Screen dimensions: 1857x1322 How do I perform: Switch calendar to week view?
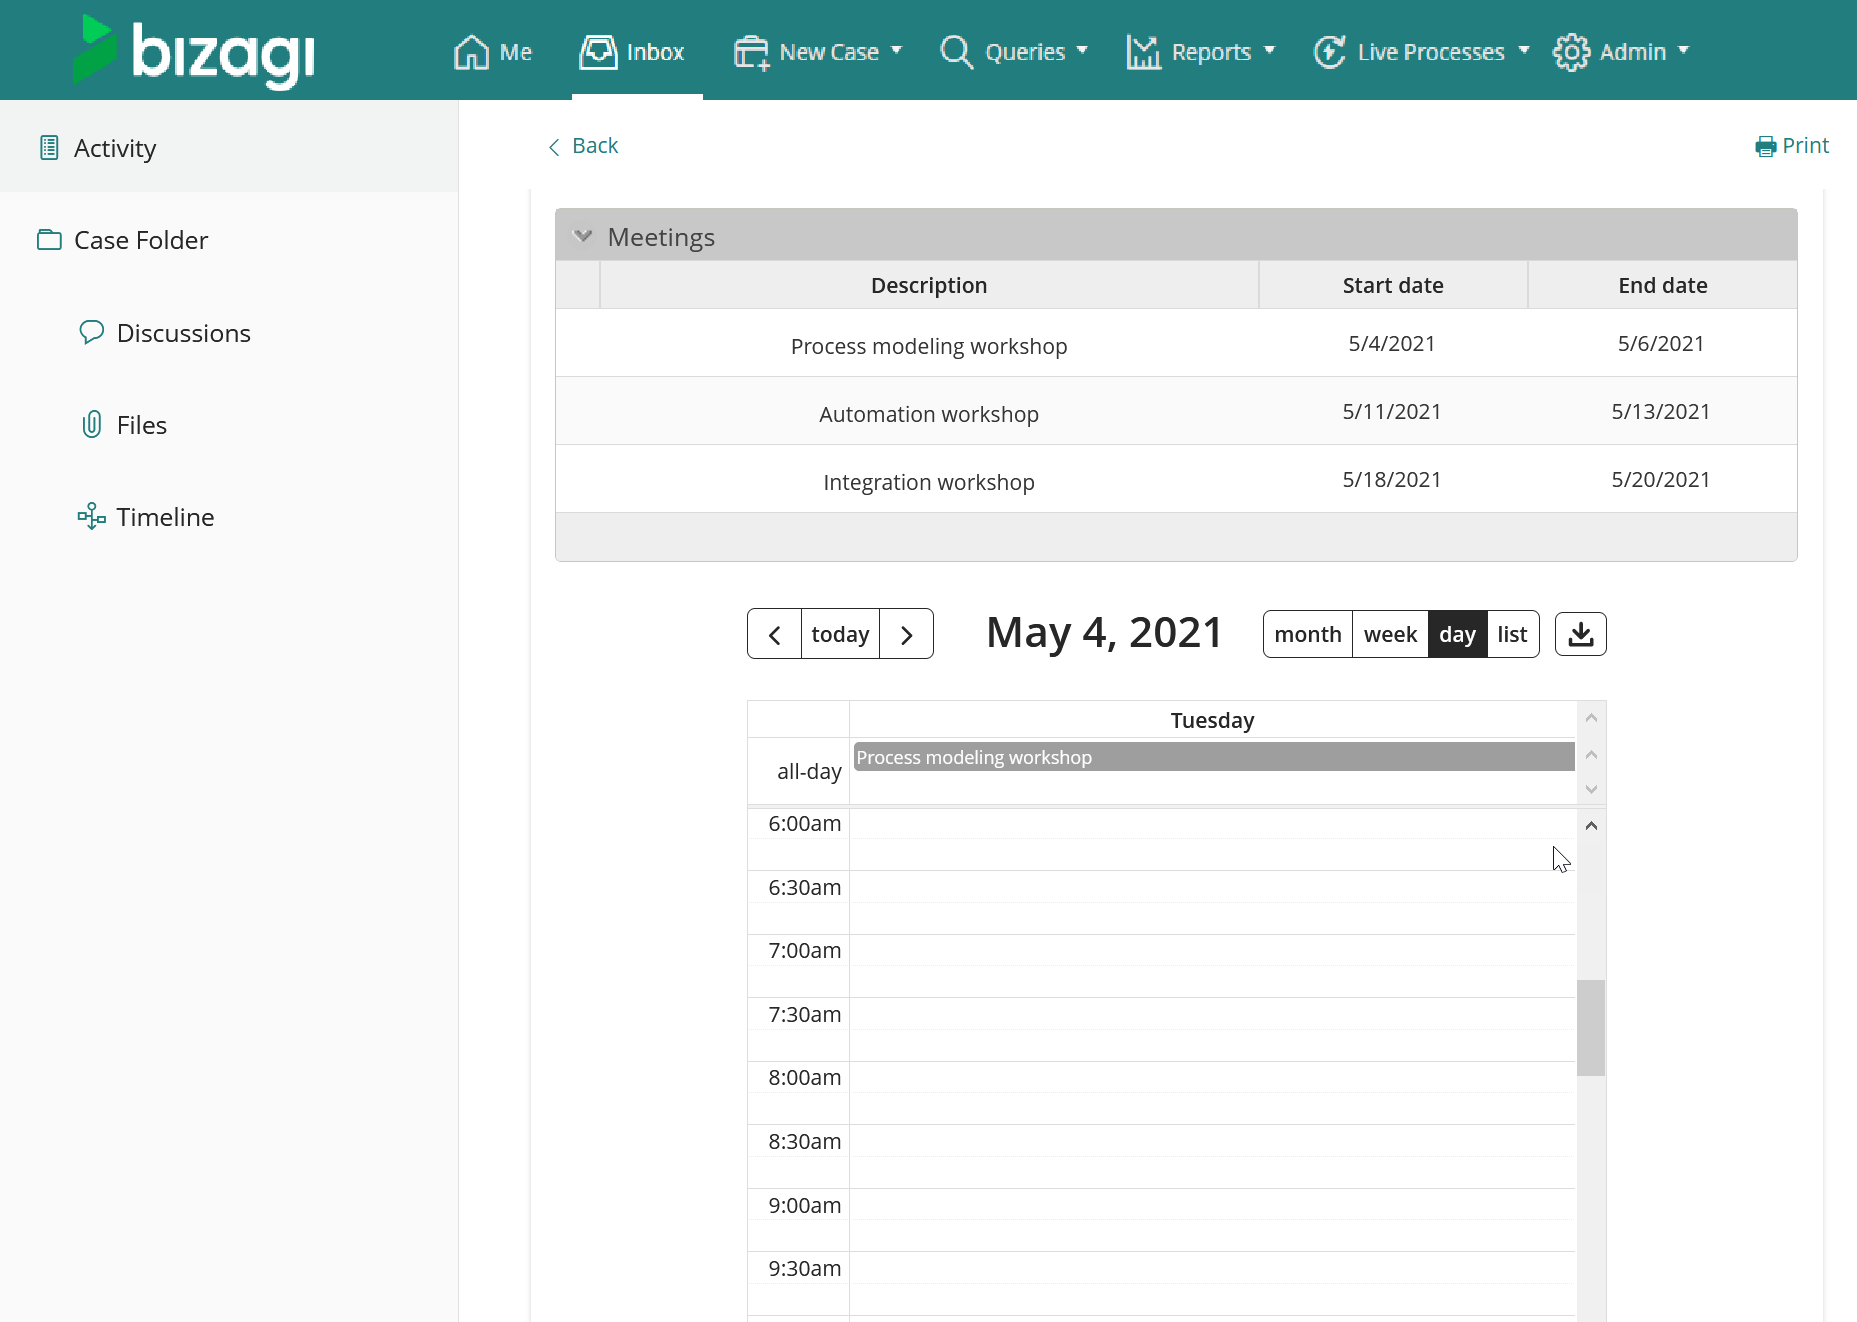point(1390,634)
